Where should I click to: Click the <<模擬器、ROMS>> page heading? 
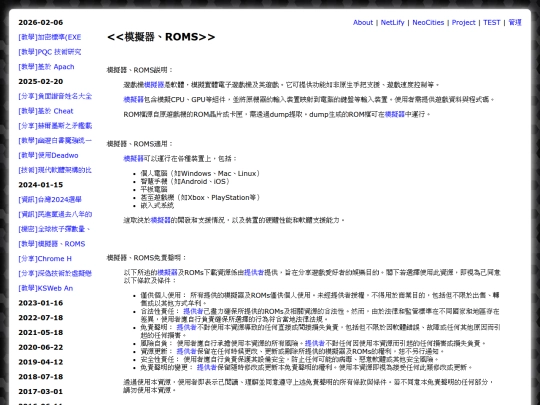[x=161, y=37]
